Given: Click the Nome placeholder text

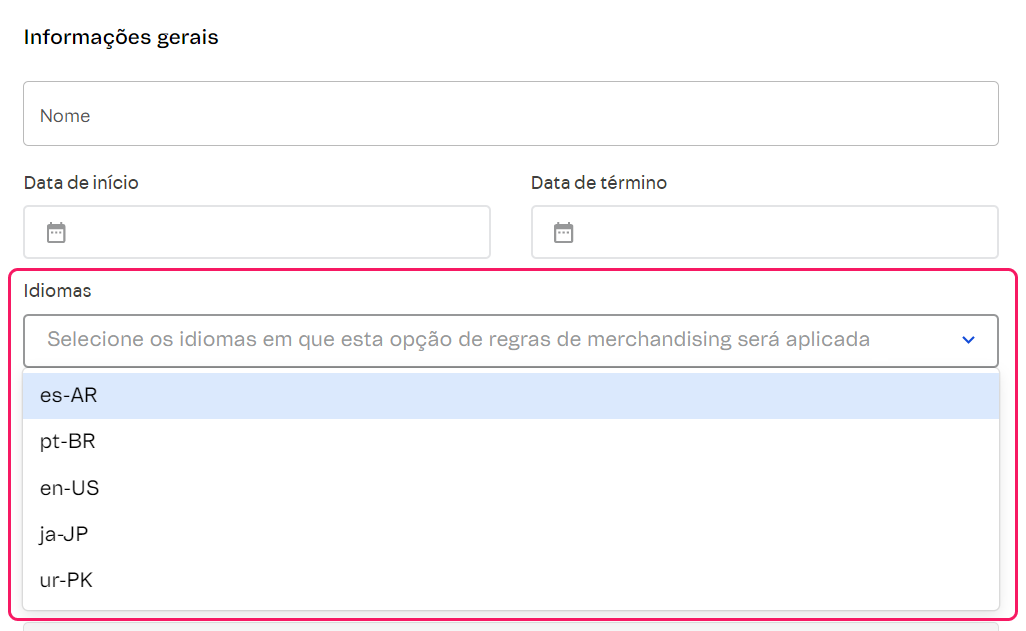Looking at the screenshot, I should click(x=65, y=116).
